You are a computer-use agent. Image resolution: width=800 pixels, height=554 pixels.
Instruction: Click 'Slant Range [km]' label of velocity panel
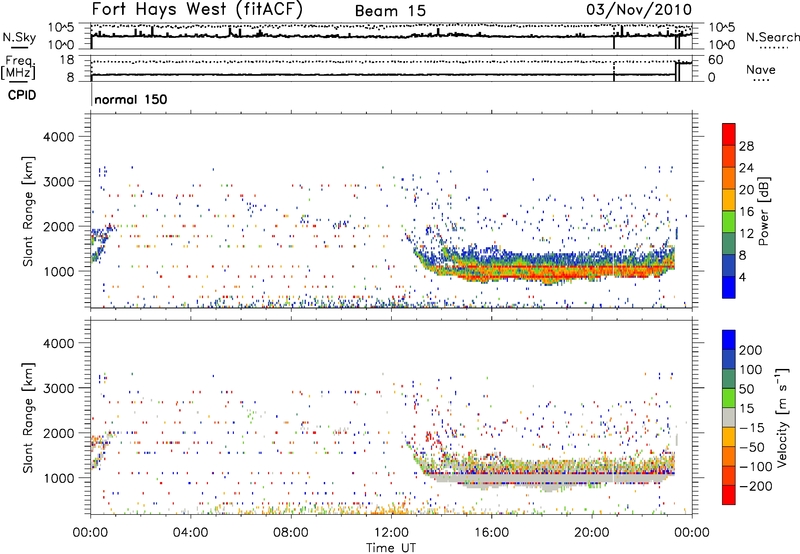pyautogui.click(x=28, y=418)
